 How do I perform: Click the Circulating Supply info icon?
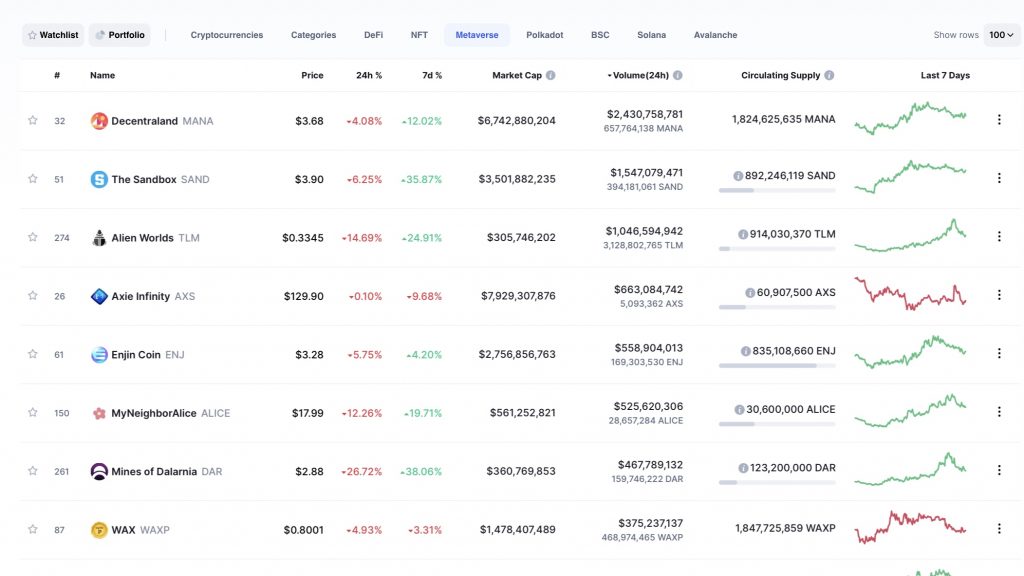[x=829, y=75]
